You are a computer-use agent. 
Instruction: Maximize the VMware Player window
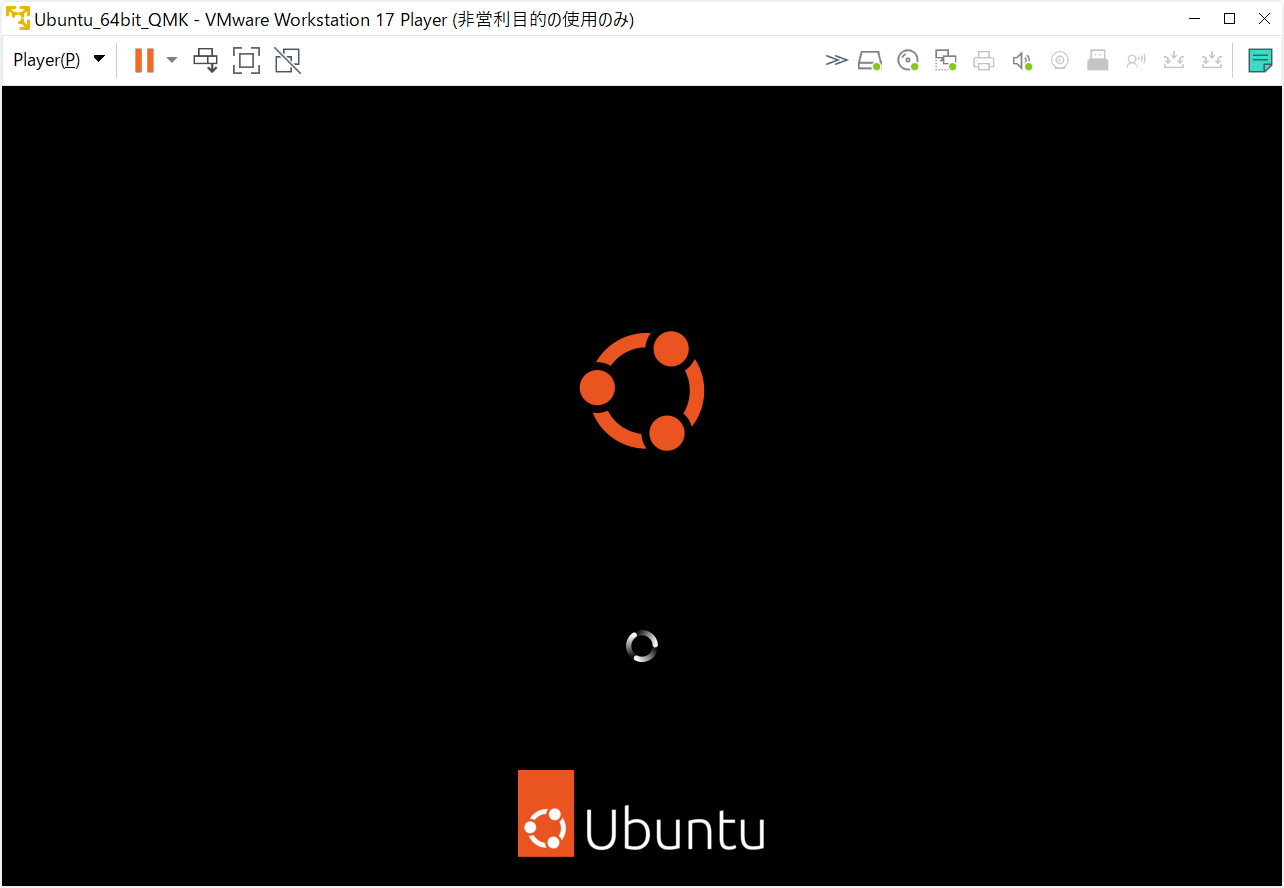click(x=1230, y=18)
